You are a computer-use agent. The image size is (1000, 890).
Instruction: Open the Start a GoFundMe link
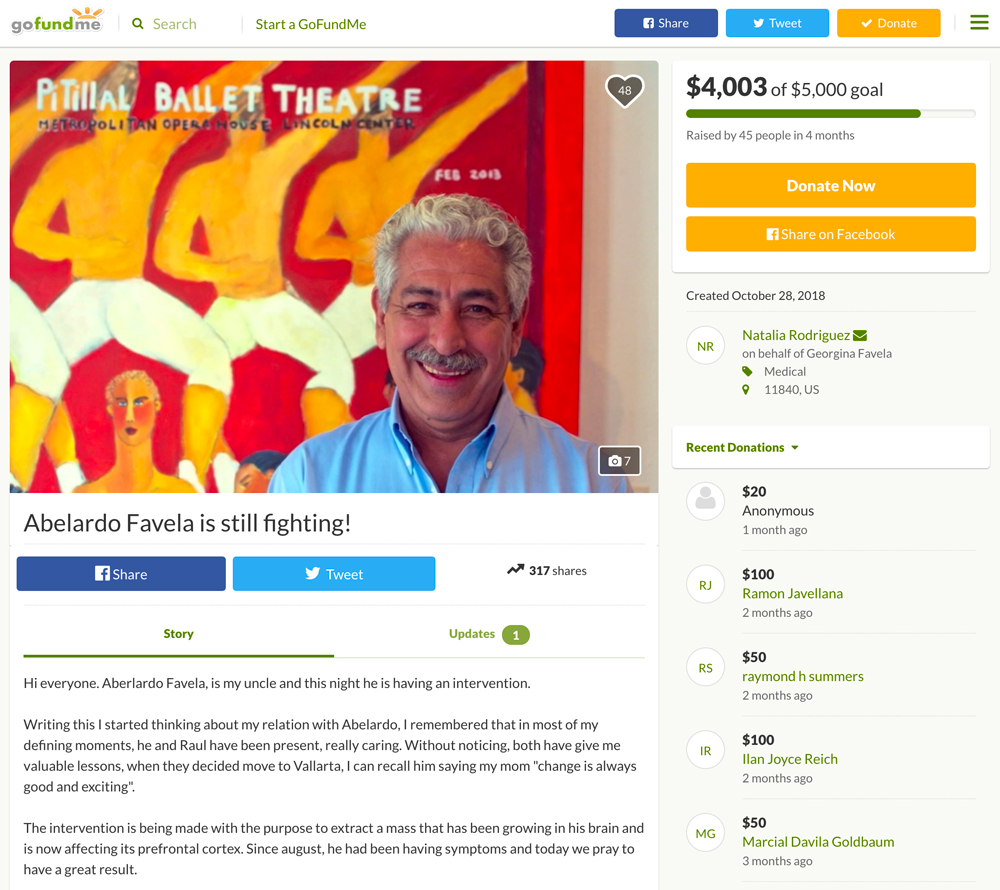tap(311, 24)
